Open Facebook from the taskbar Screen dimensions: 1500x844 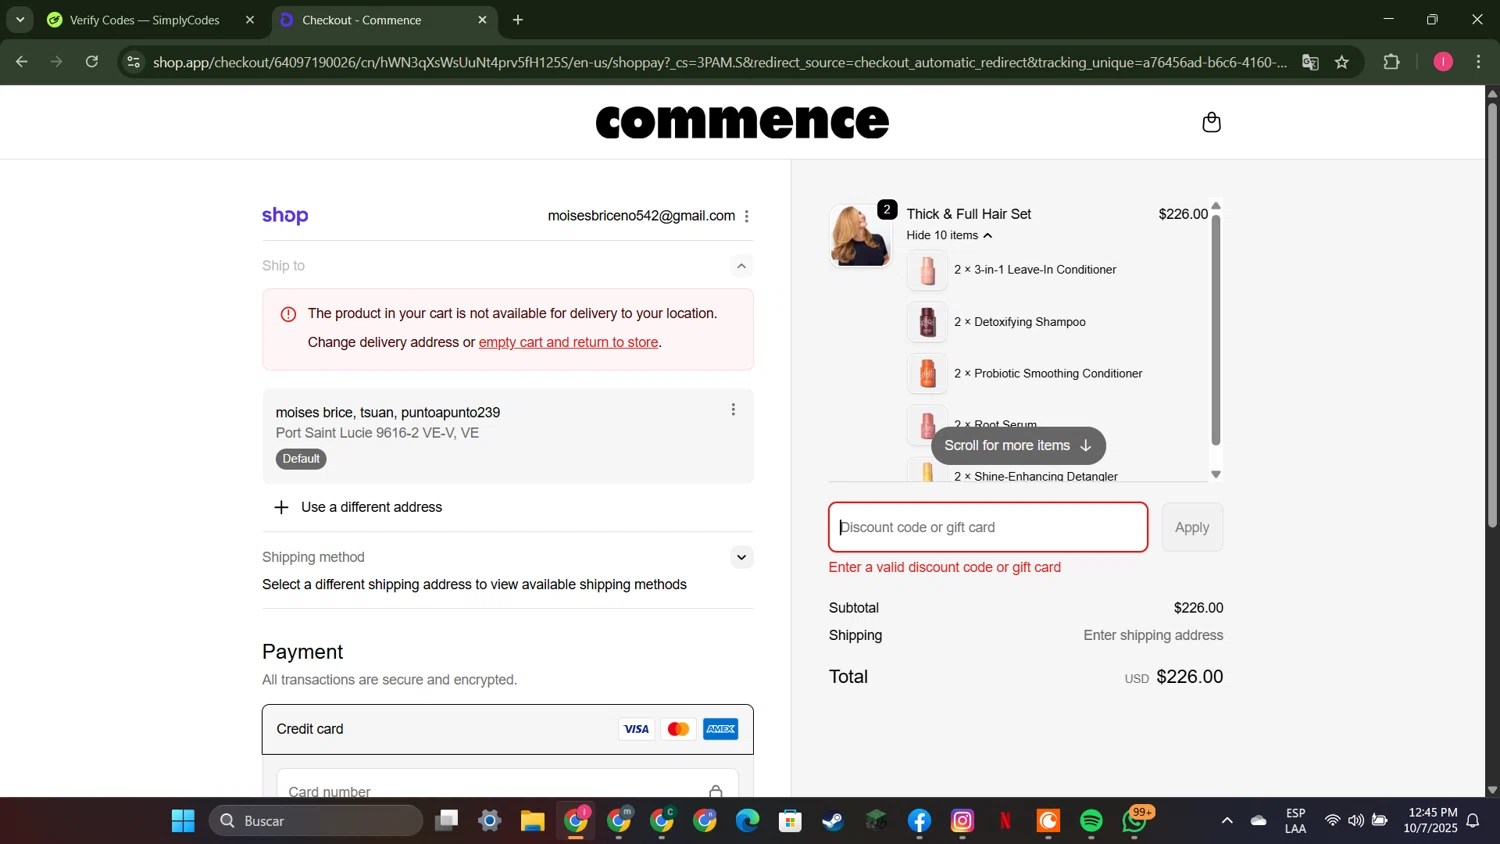(919, 821)
